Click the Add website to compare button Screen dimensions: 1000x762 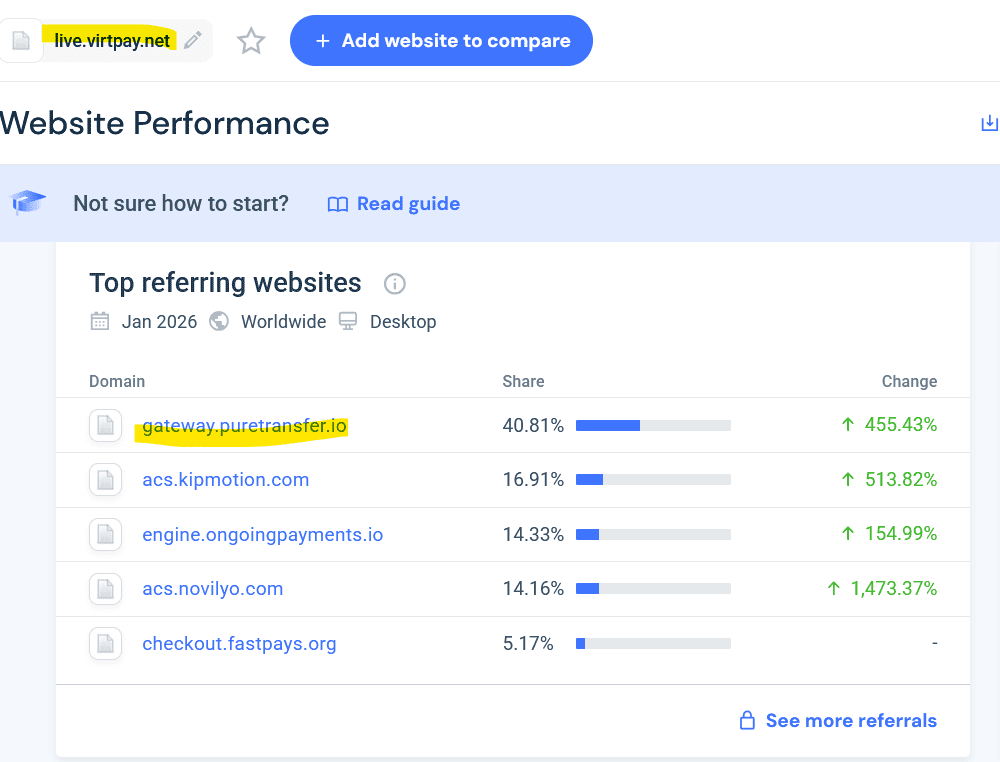pos(441,40)
